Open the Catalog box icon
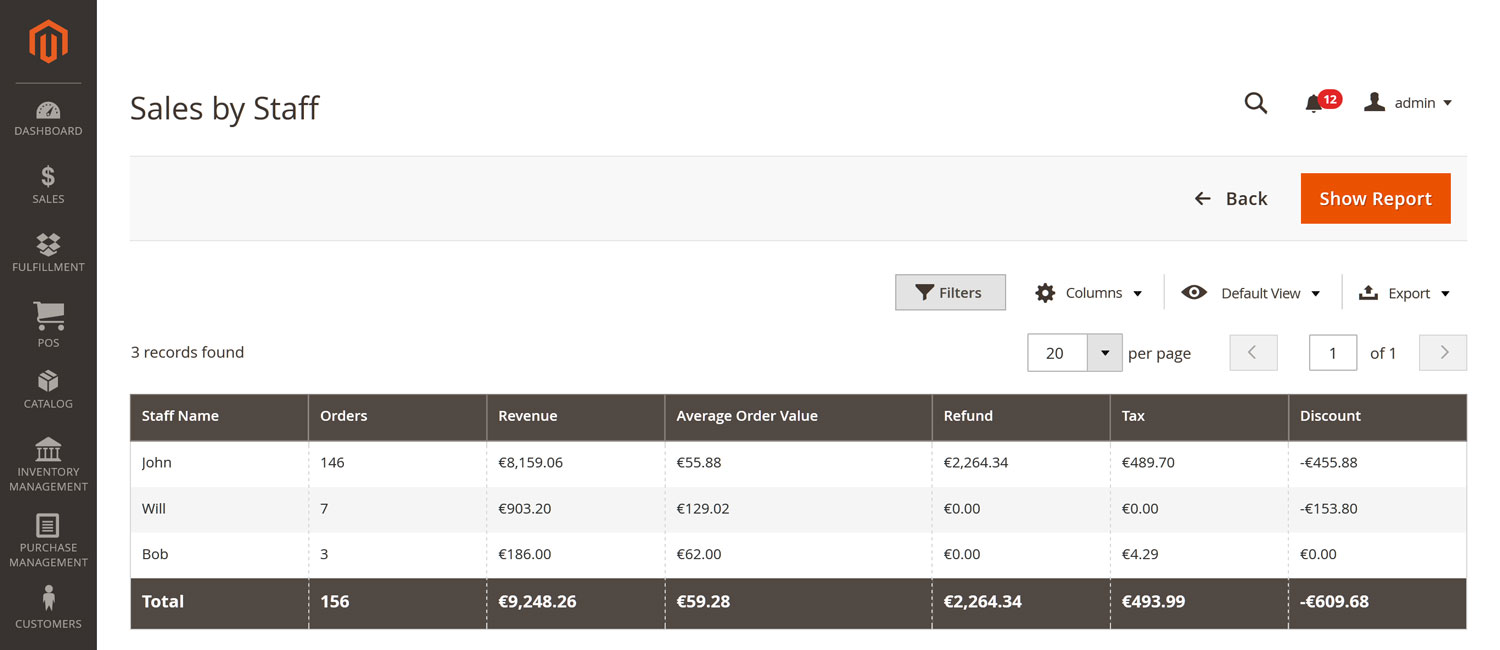 pos(48,389)
